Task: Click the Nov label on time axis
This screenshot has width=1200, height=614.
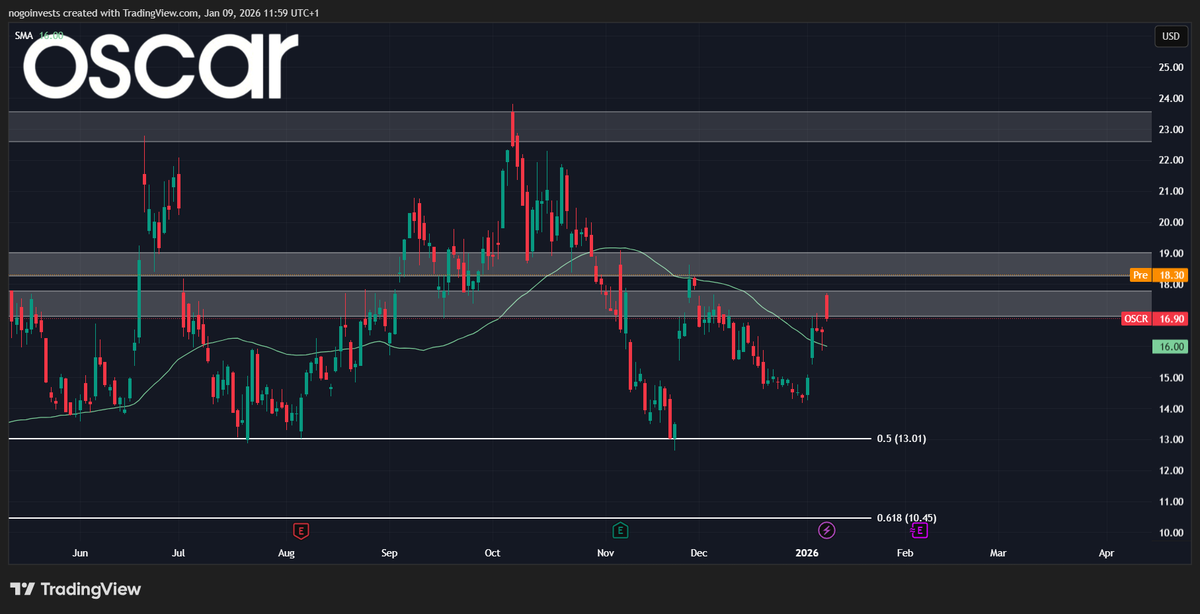Action: tap(605, 552)
